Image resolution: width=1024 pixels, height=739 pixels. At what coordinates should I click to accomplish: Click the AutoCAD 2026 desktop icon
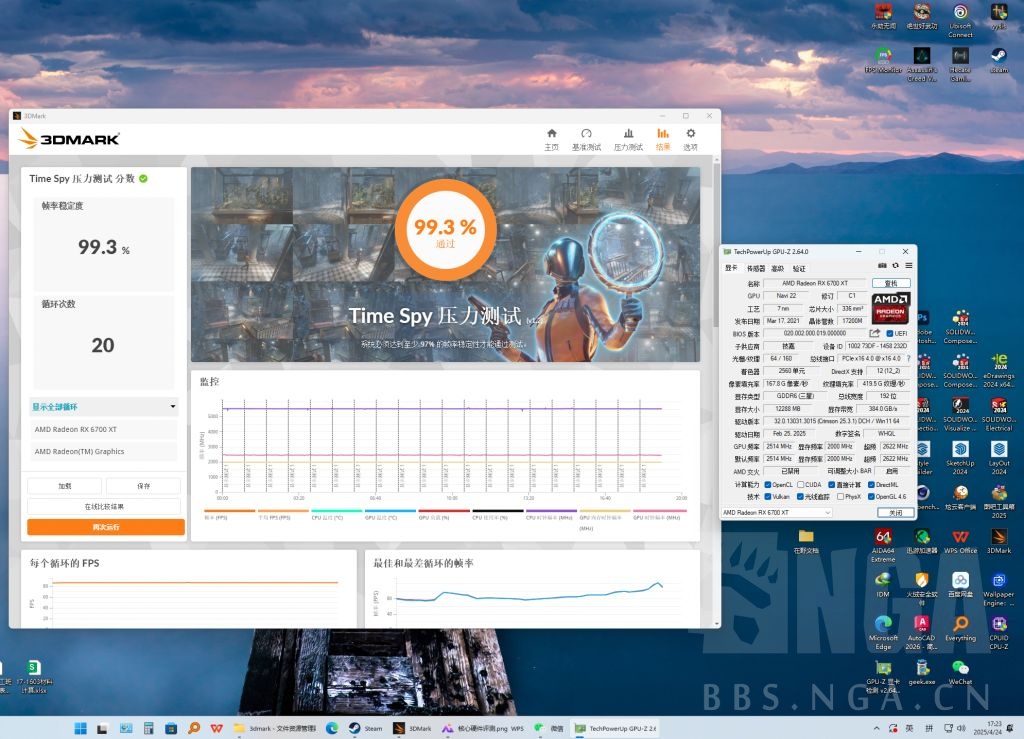point(921,633)
